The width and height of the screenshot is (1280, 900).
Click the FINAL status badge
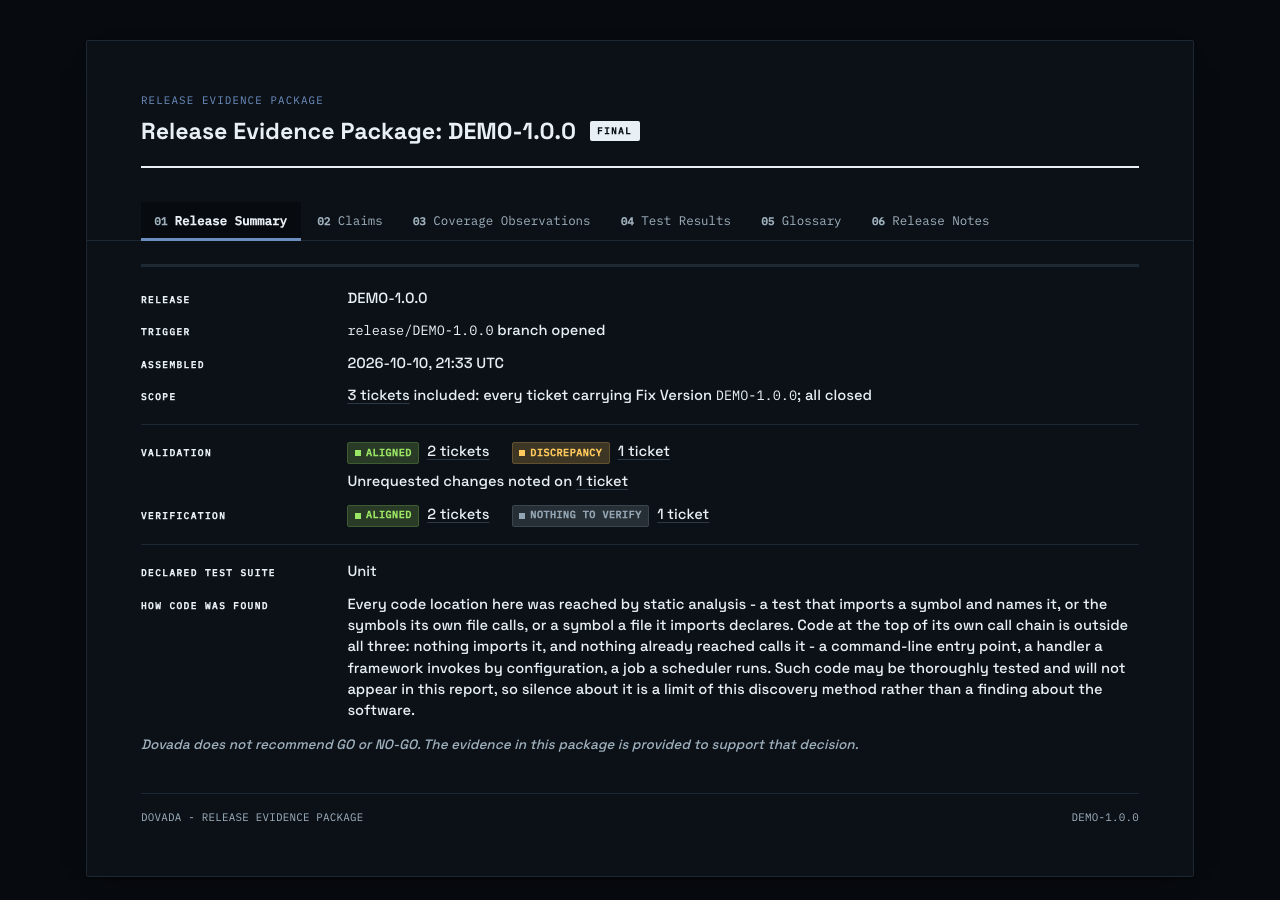(615, 131)
